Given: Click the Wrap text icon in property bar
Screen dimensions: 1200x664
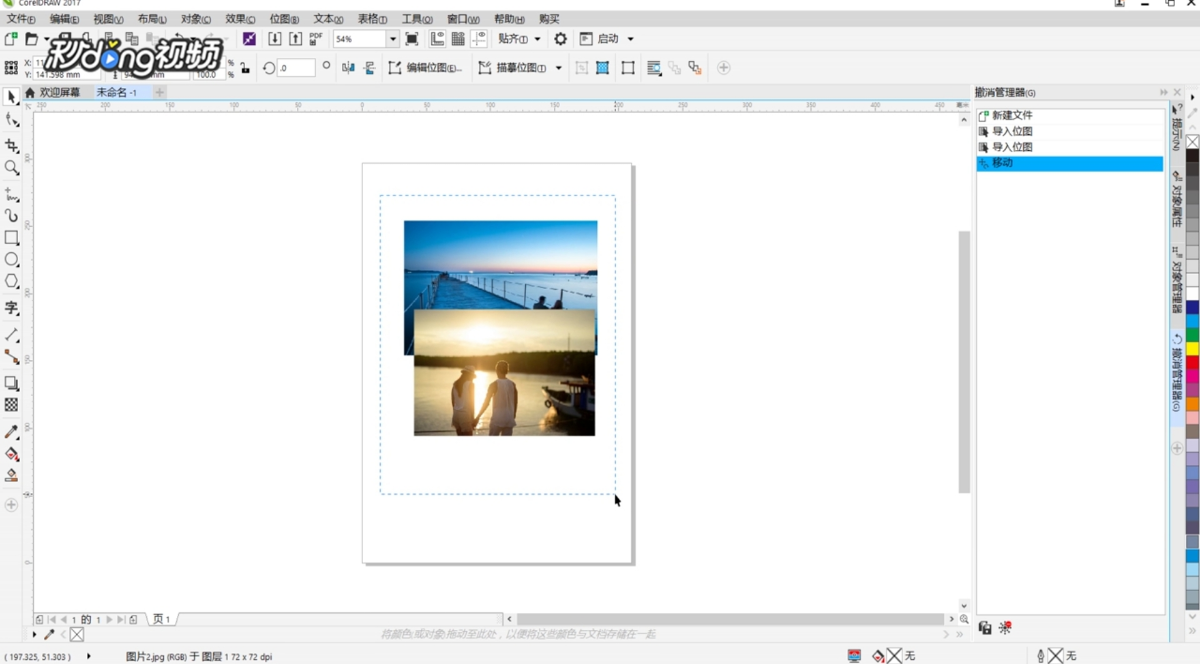Looking at the screenshot, I should tap(654, 68).
